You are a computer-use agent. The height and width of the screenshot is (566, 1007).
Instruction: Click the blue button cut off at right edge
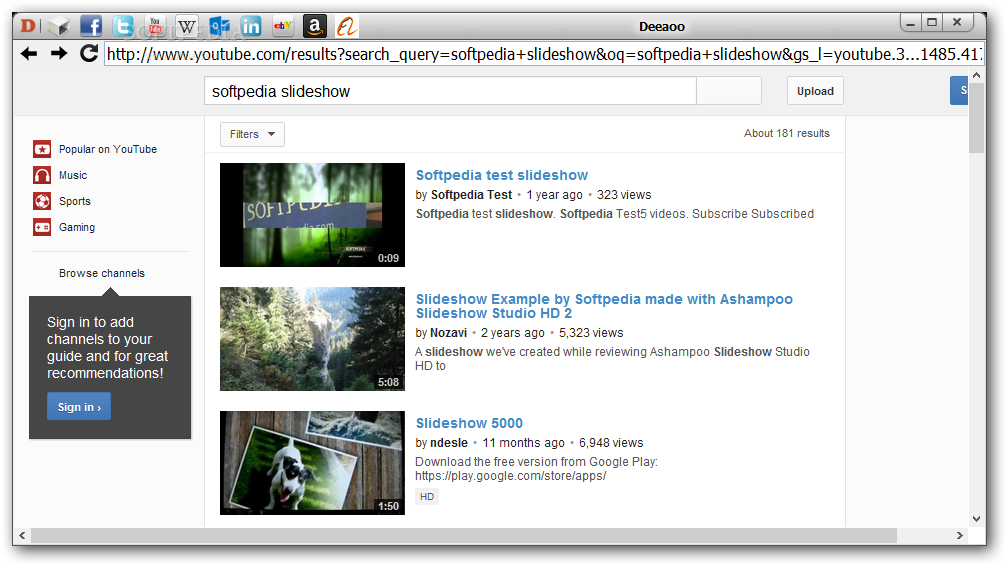pos(959,91)
